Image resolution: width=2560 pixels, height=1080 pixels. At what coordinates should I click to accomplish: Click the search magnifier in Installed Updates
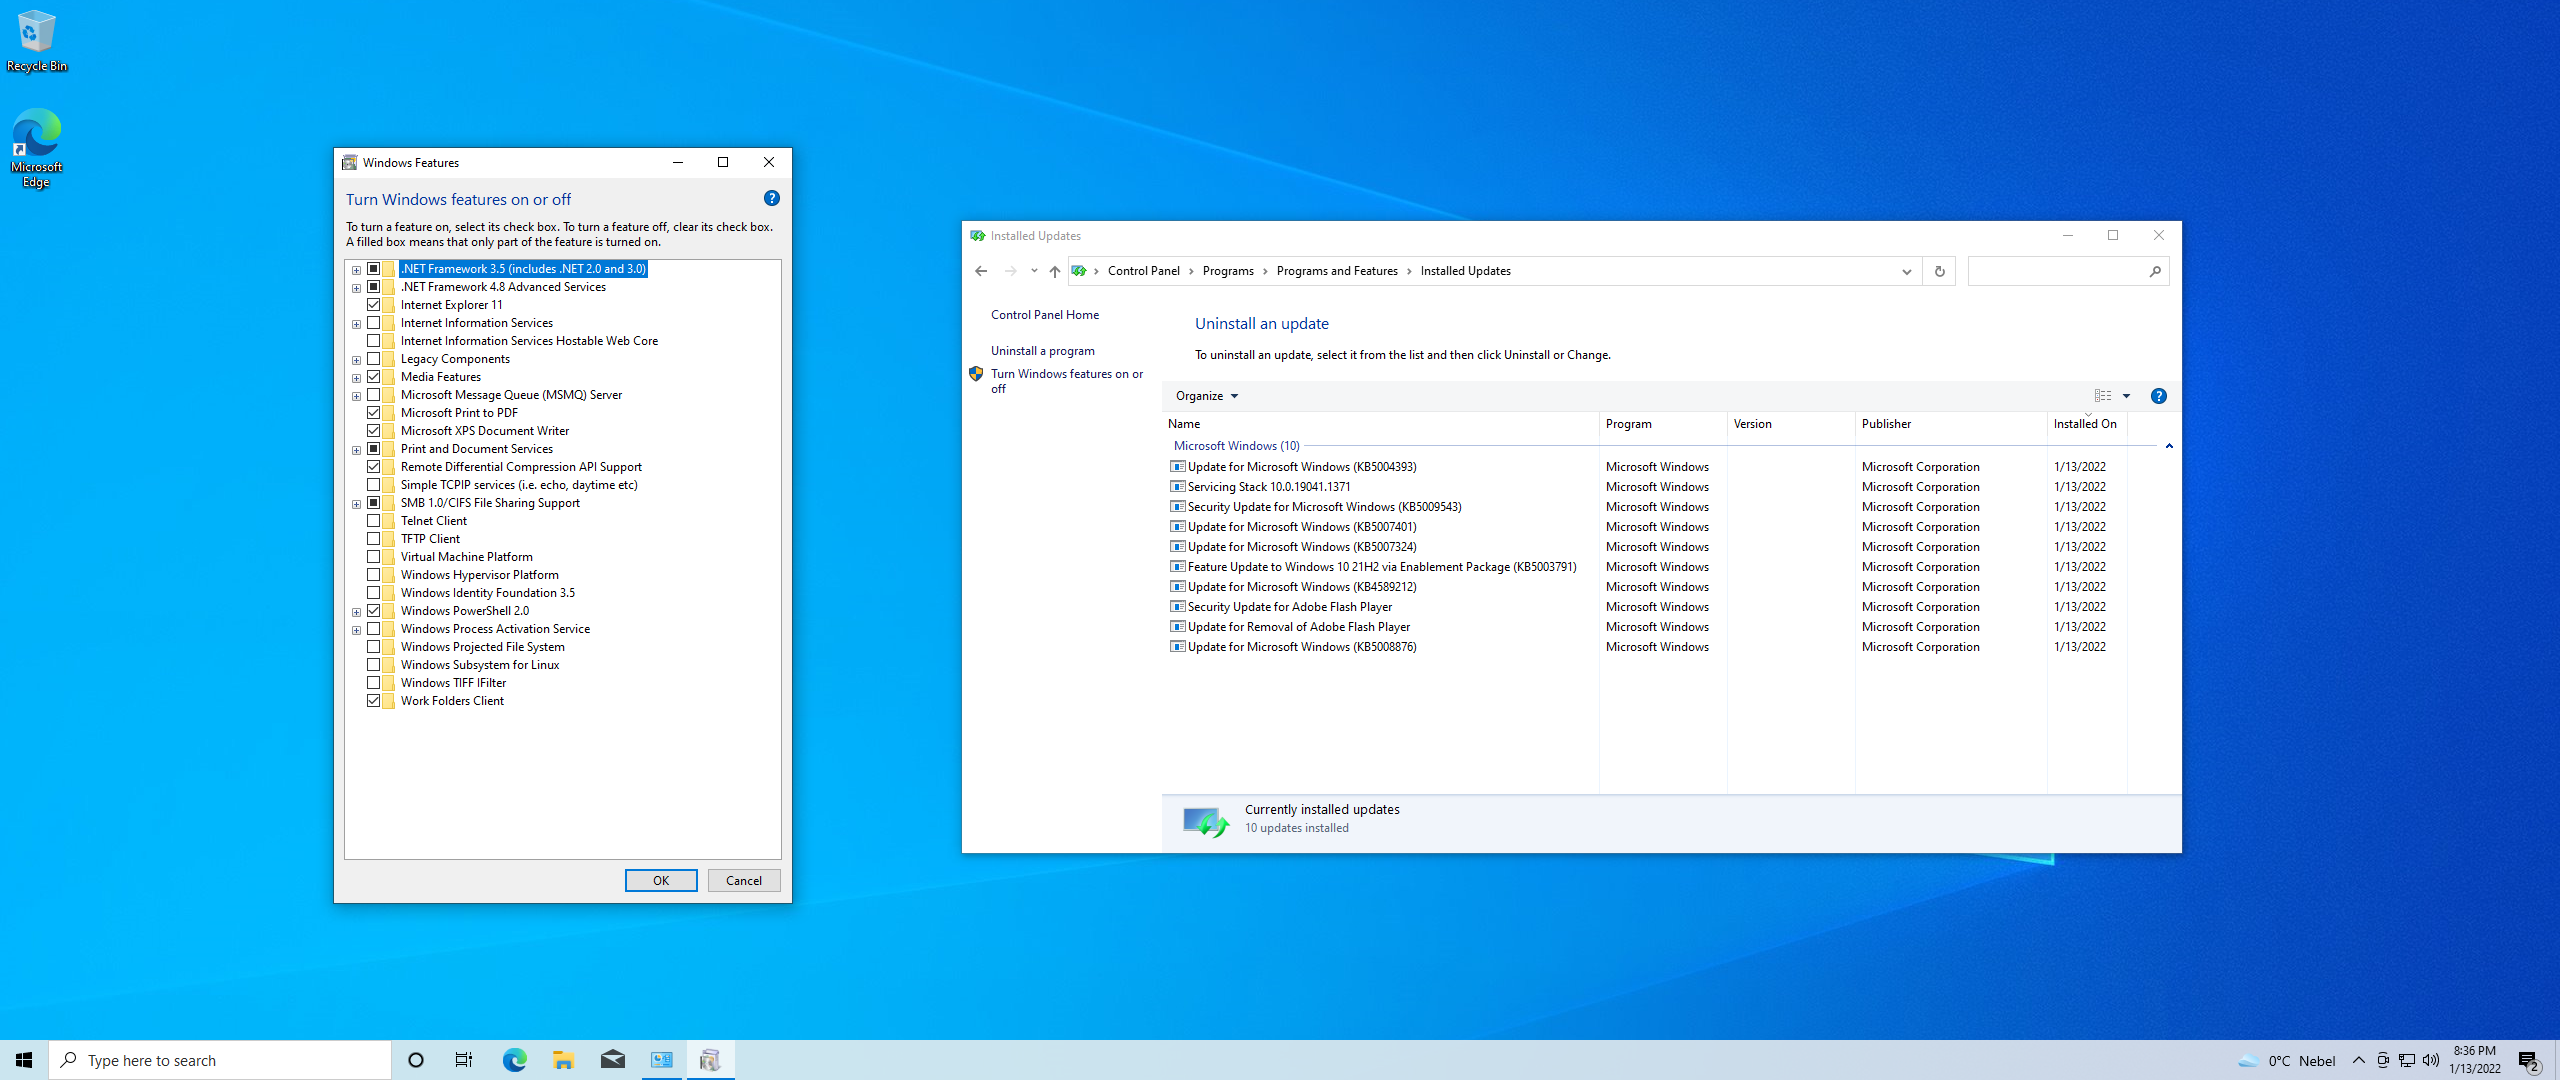tap(2155, 271)
